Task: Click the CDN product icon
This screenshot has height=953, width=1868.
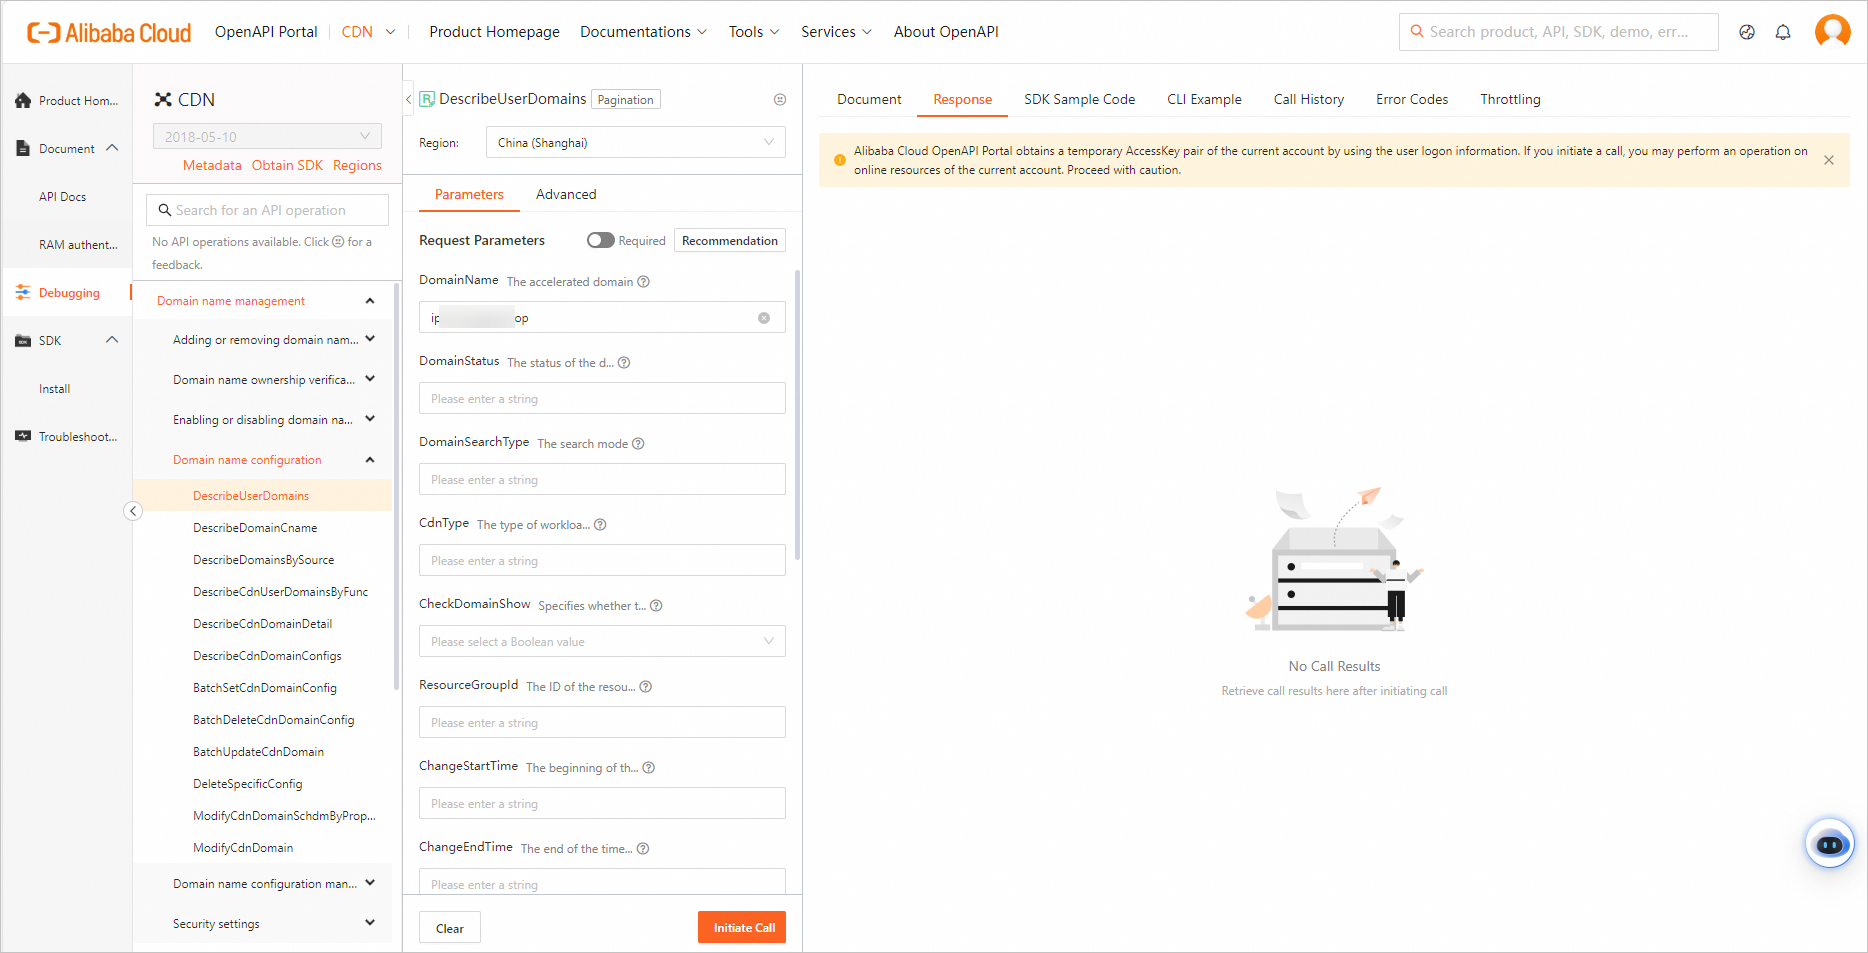Action: pos(163,99)
